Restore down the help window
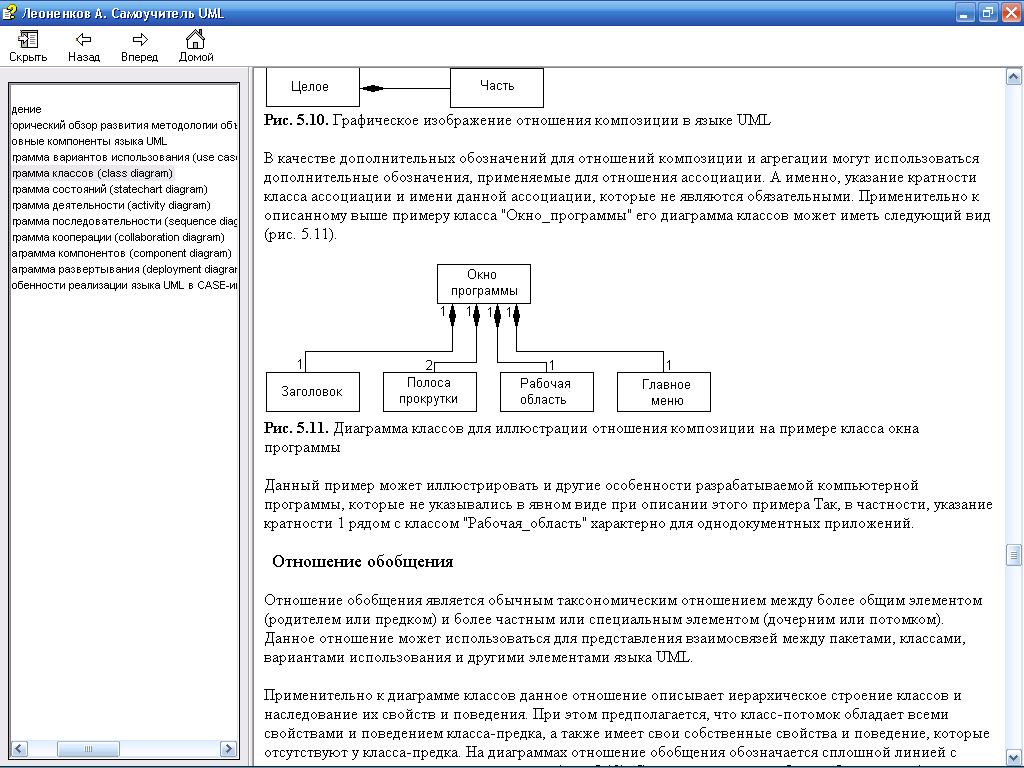 coord(988,12)
